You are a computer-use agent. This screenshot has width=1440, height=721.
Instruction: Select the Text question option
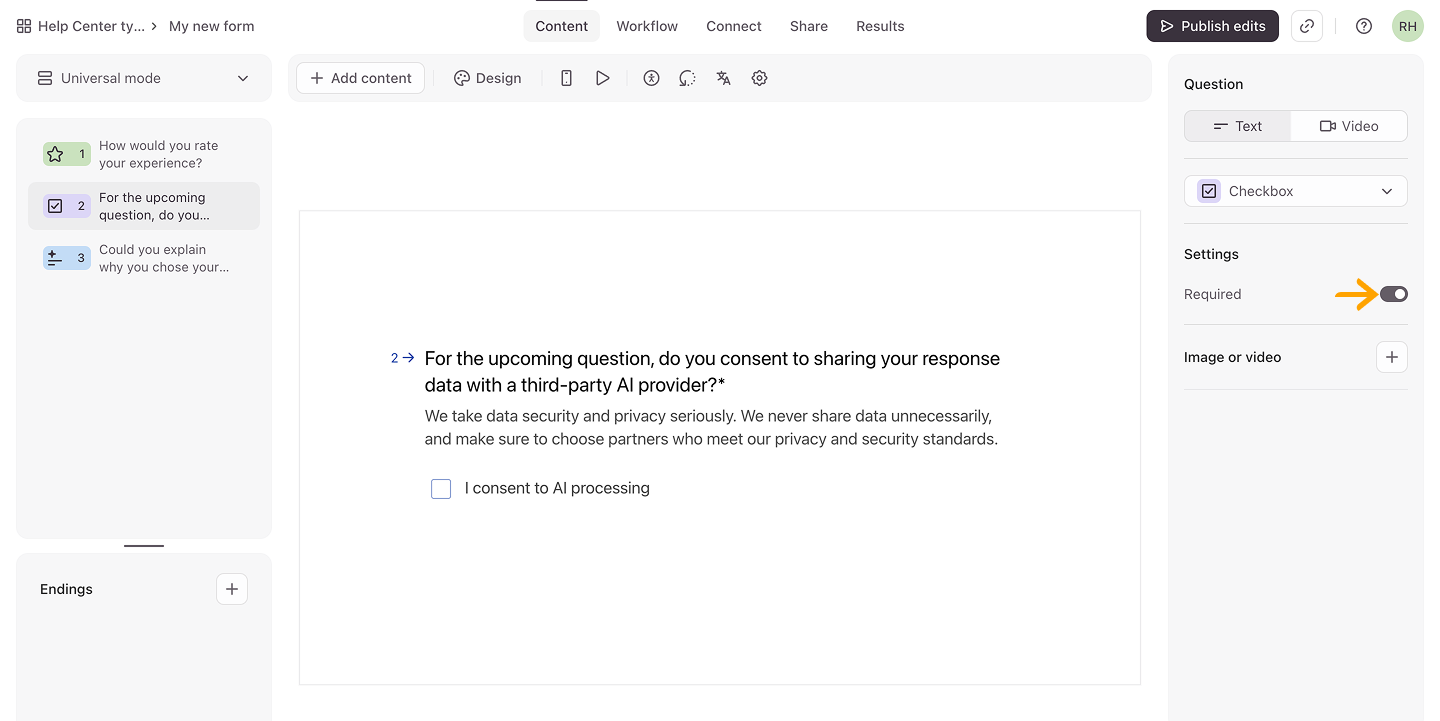click(x=1238, y=126)
